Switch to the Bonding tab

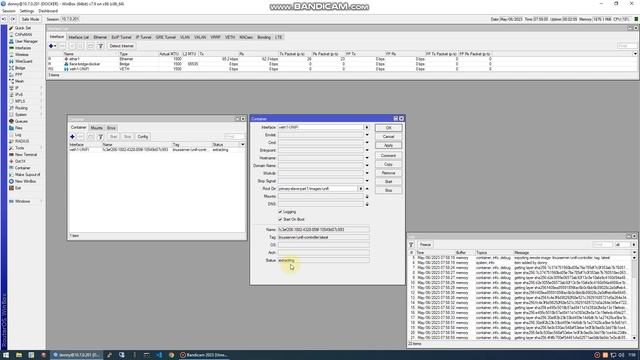tap(264, 37)
